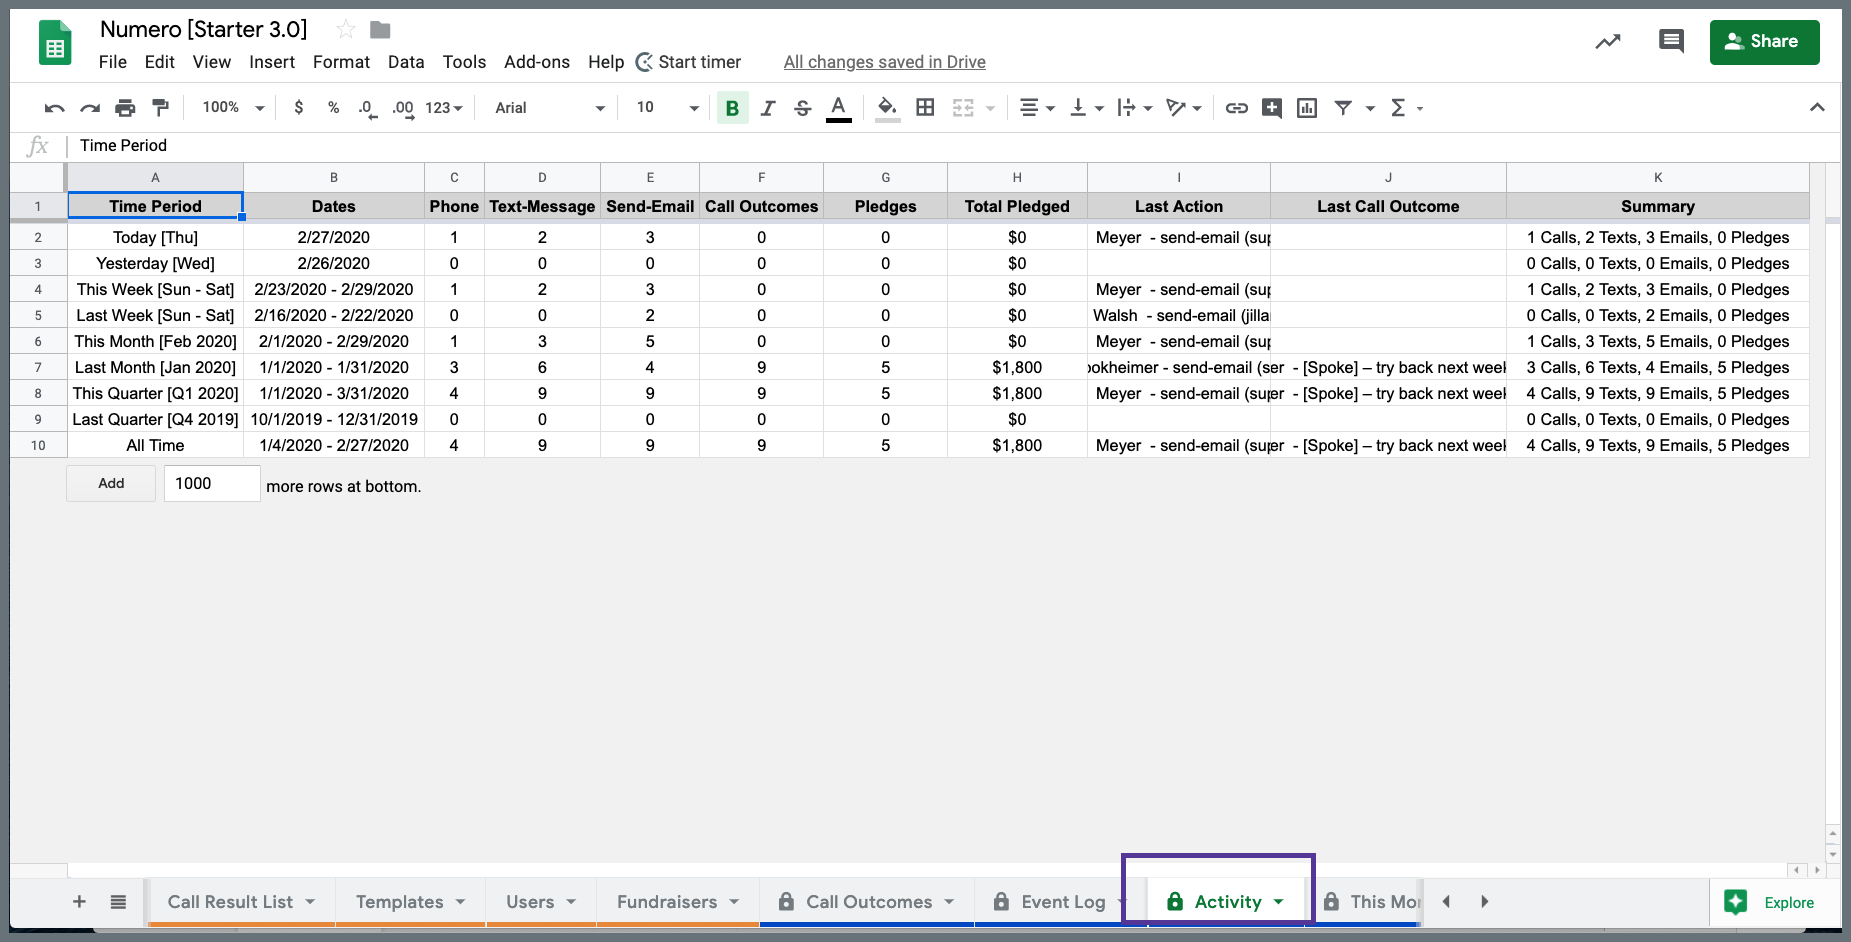Increase decimal places
The height and width of the screenshot is (942, 1851).
[x=403, y=108]
